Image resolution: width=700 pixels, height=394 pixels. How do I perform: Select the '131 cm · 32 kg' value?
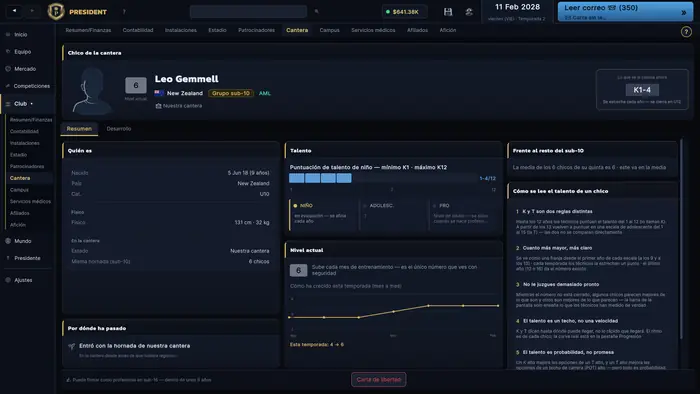252,222
